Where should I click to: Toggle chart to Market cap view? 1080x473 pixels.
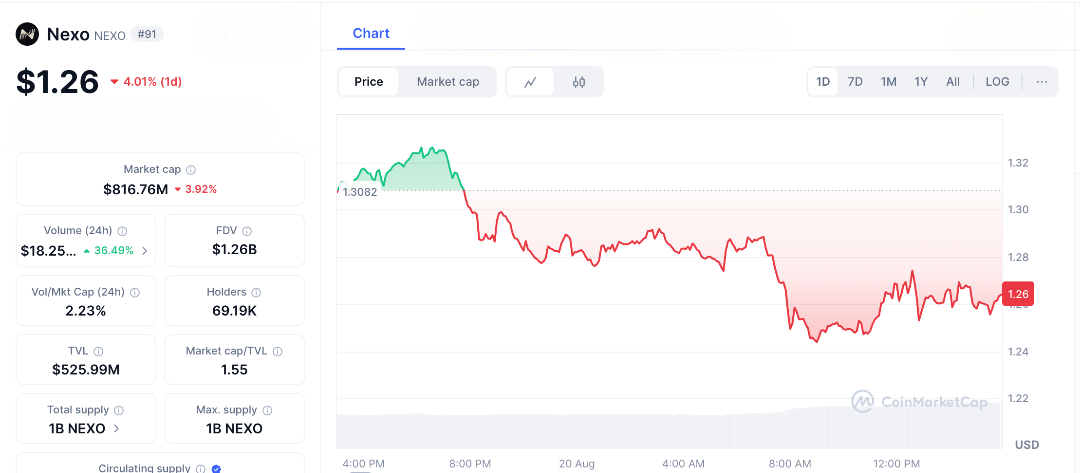pos(448,82)
